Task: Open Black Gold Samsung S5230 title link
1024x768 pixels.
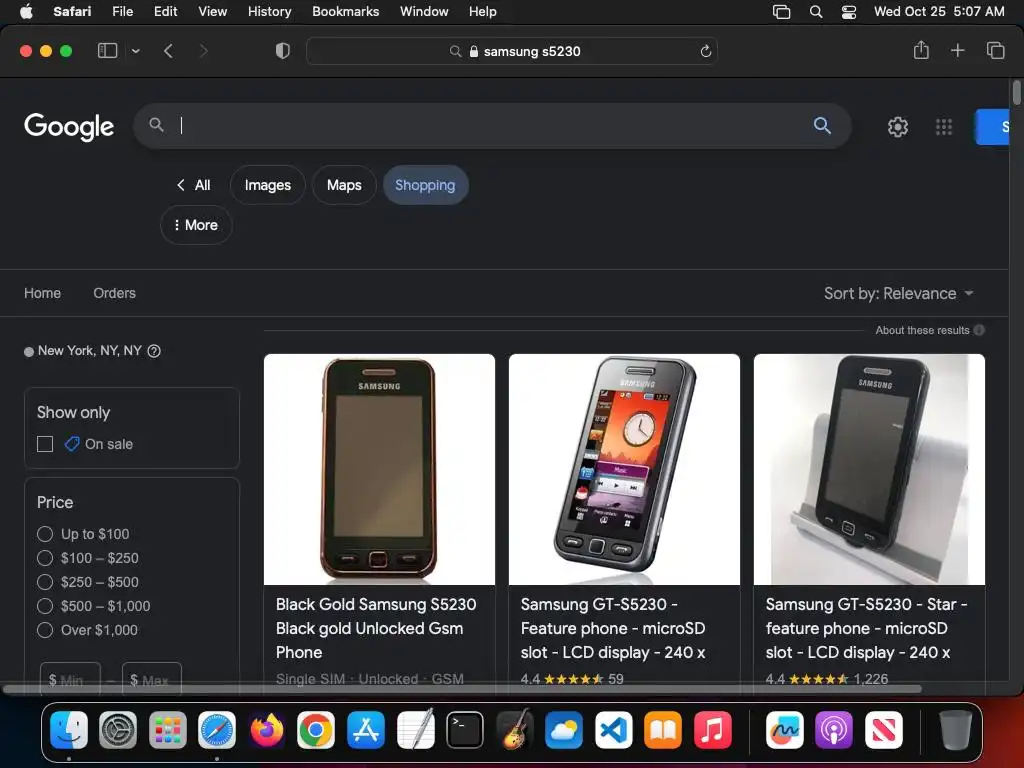Action: [376, 628]
